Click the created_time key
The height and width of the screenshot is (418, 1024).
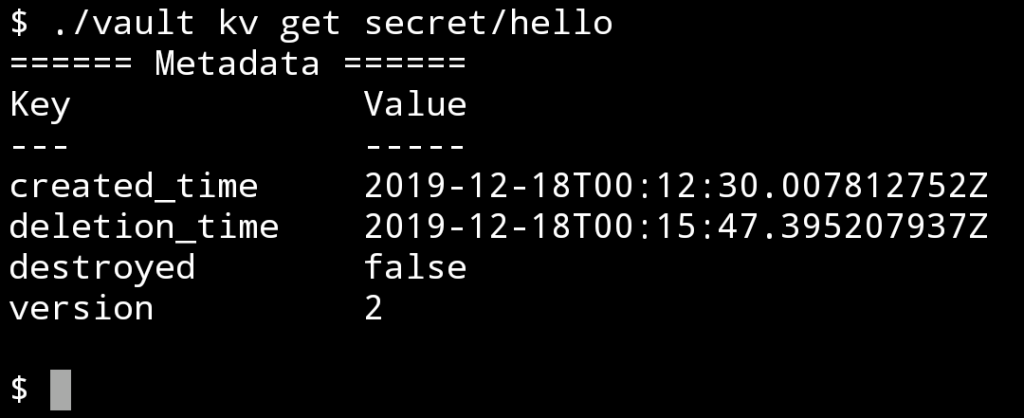134,187
